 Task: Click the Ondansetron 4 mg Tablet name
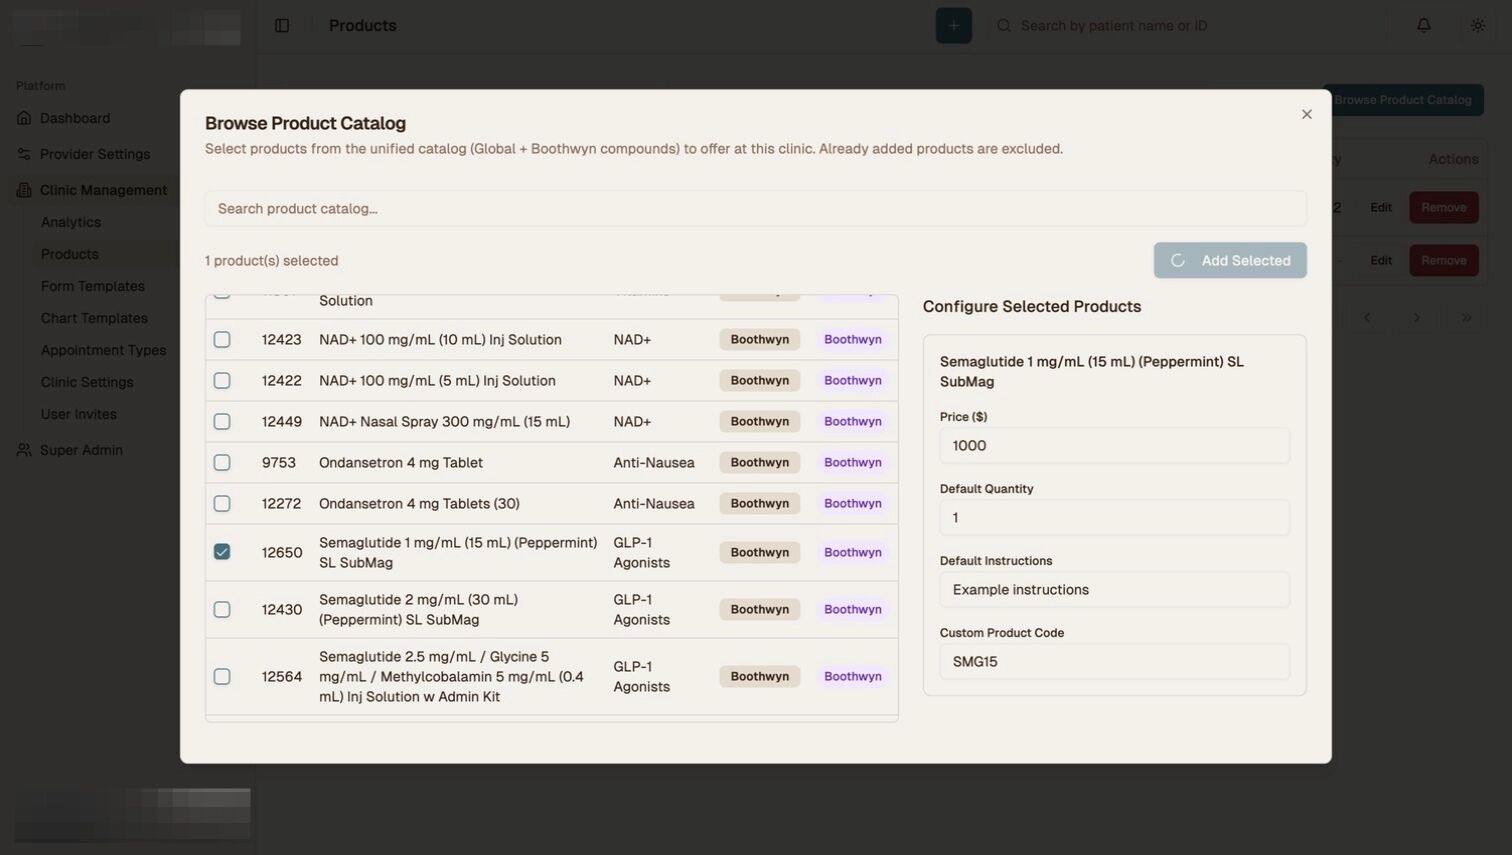pyautogui.click(x=401, y=463)
